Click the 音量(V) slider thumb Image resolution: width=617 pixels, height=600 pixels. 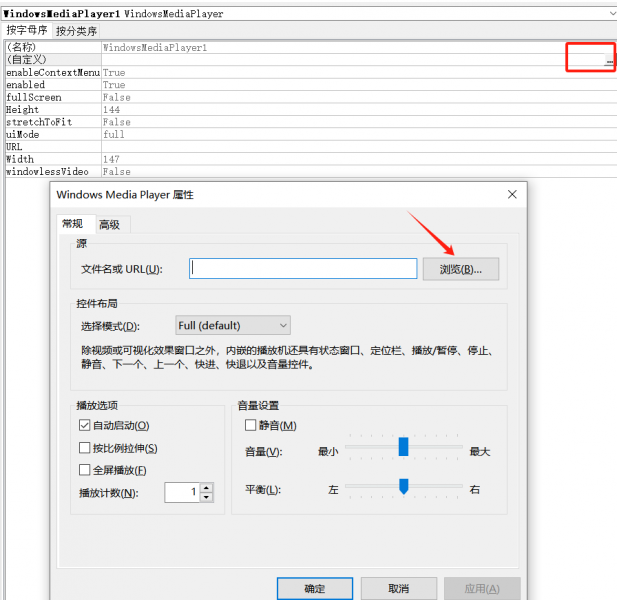403,447
